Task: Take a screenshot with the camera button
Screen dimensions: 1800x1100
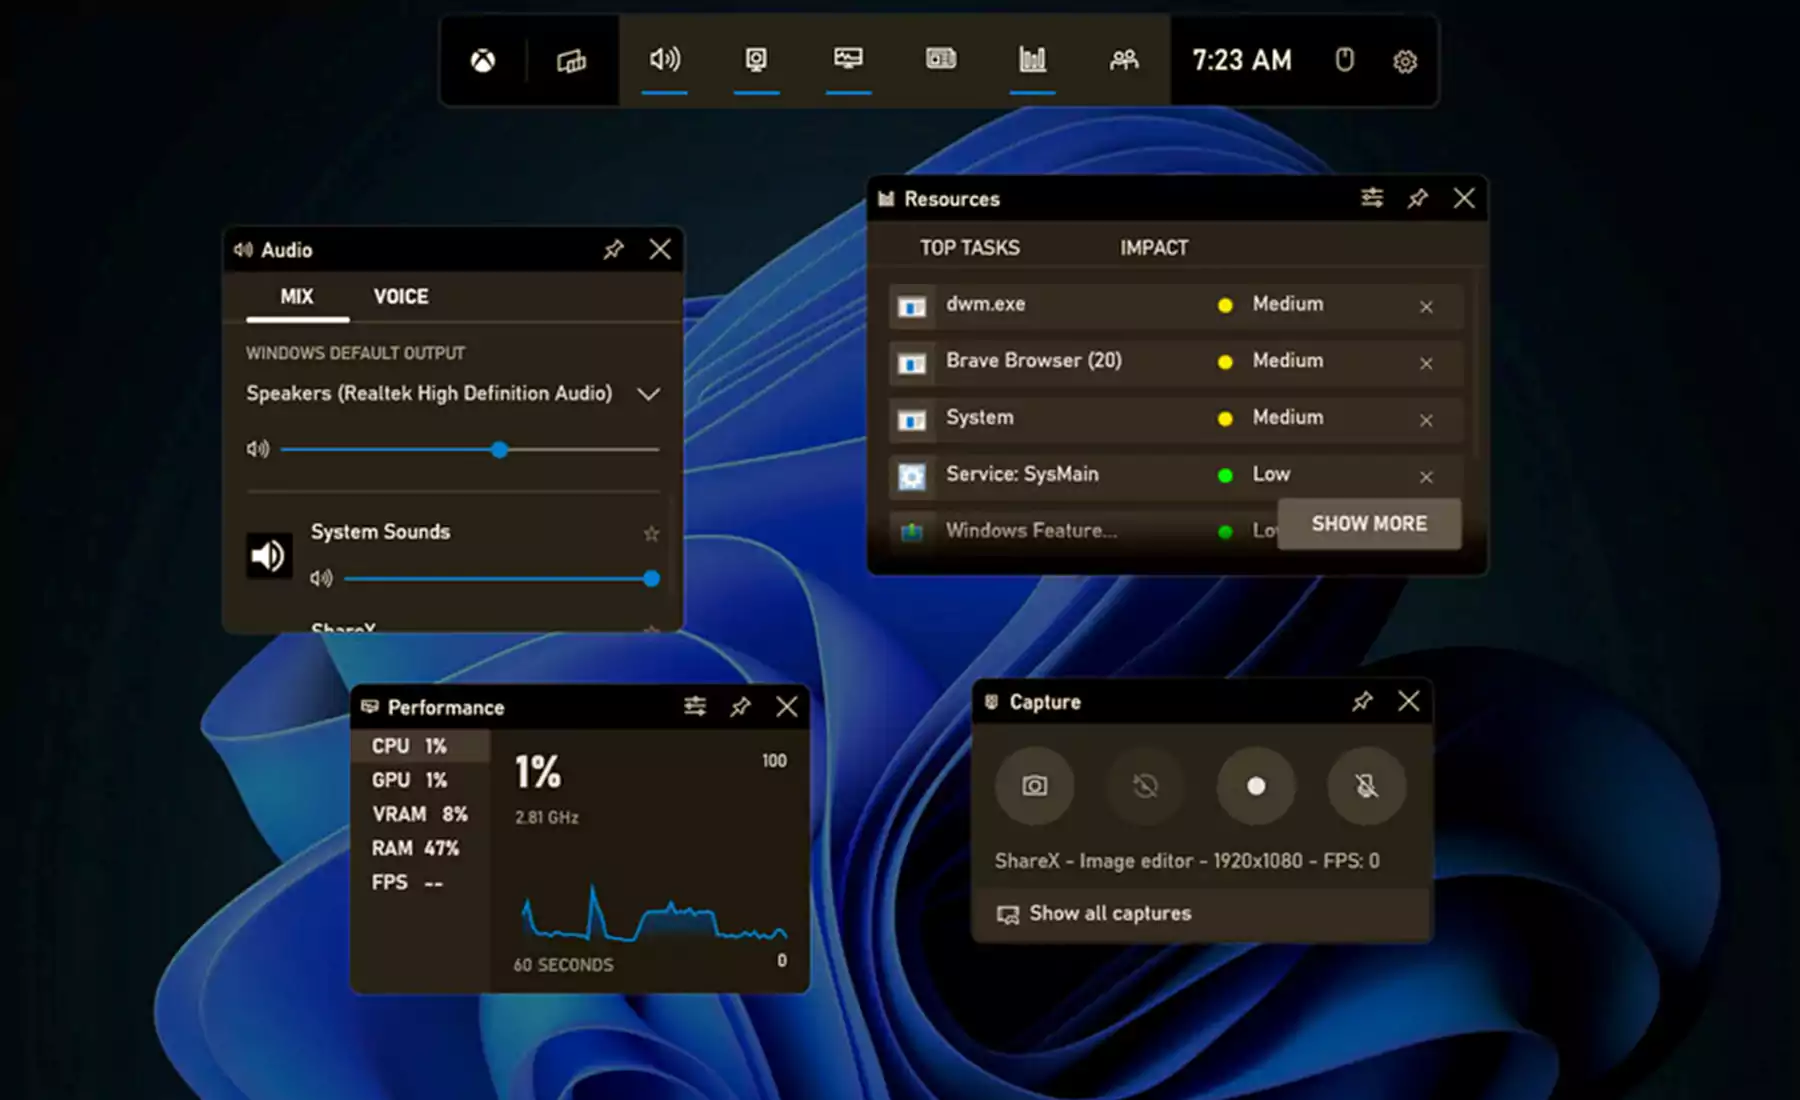Action: tap(1035, 786)
